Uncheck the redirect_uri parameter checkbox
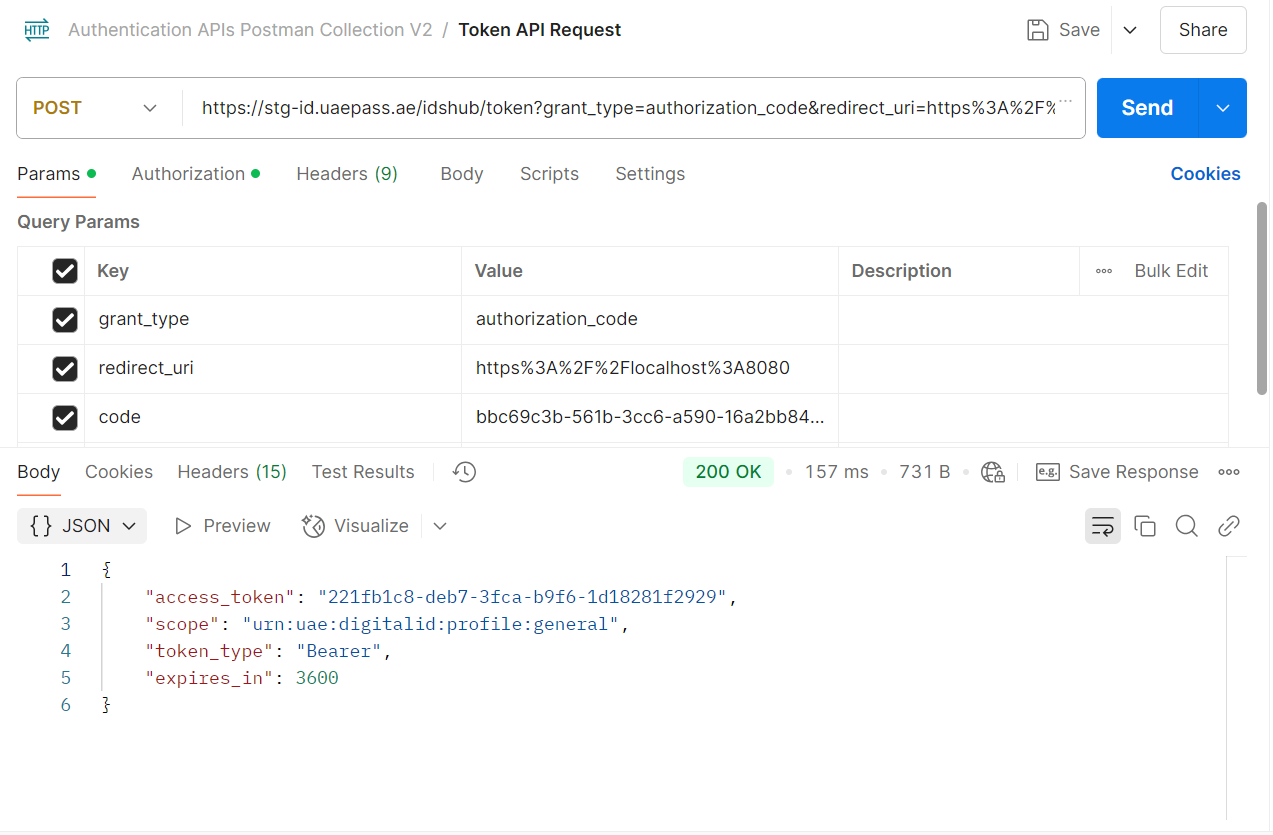1273x835 pixels. click(65, 369)
